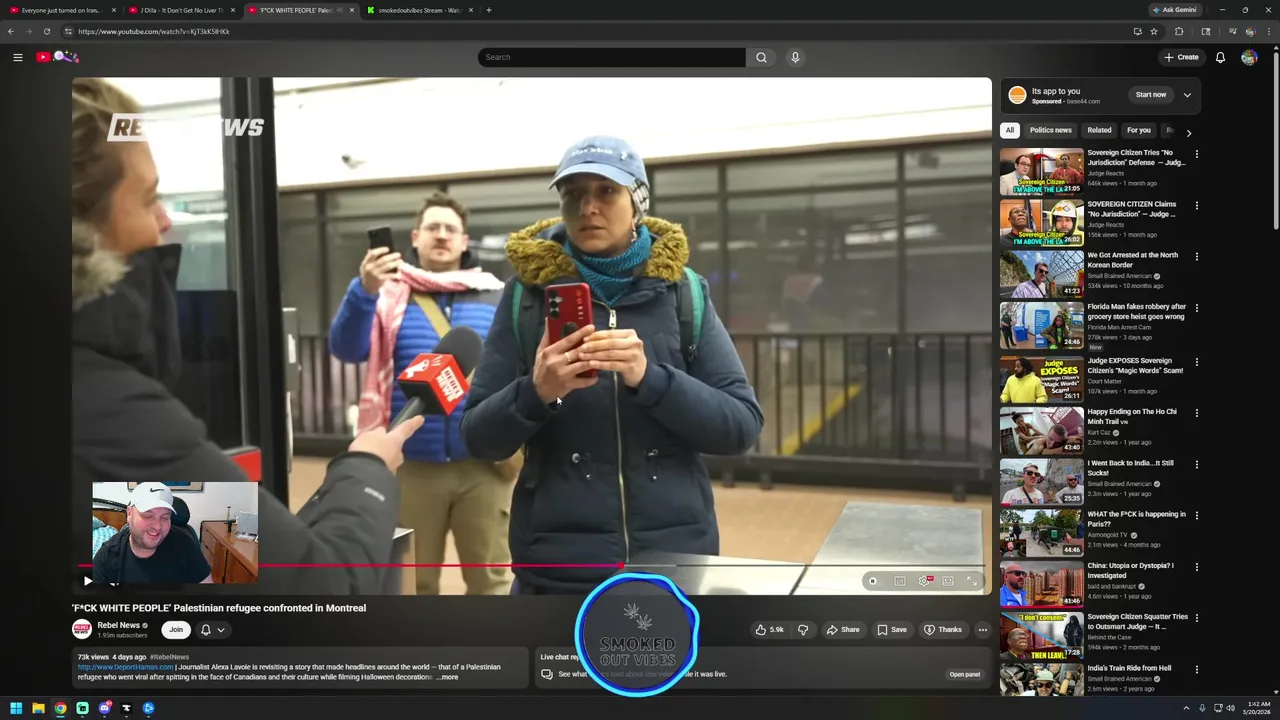Open the options menu for 'Florida Man fakes robbery'

click(x=1196, y=308)
